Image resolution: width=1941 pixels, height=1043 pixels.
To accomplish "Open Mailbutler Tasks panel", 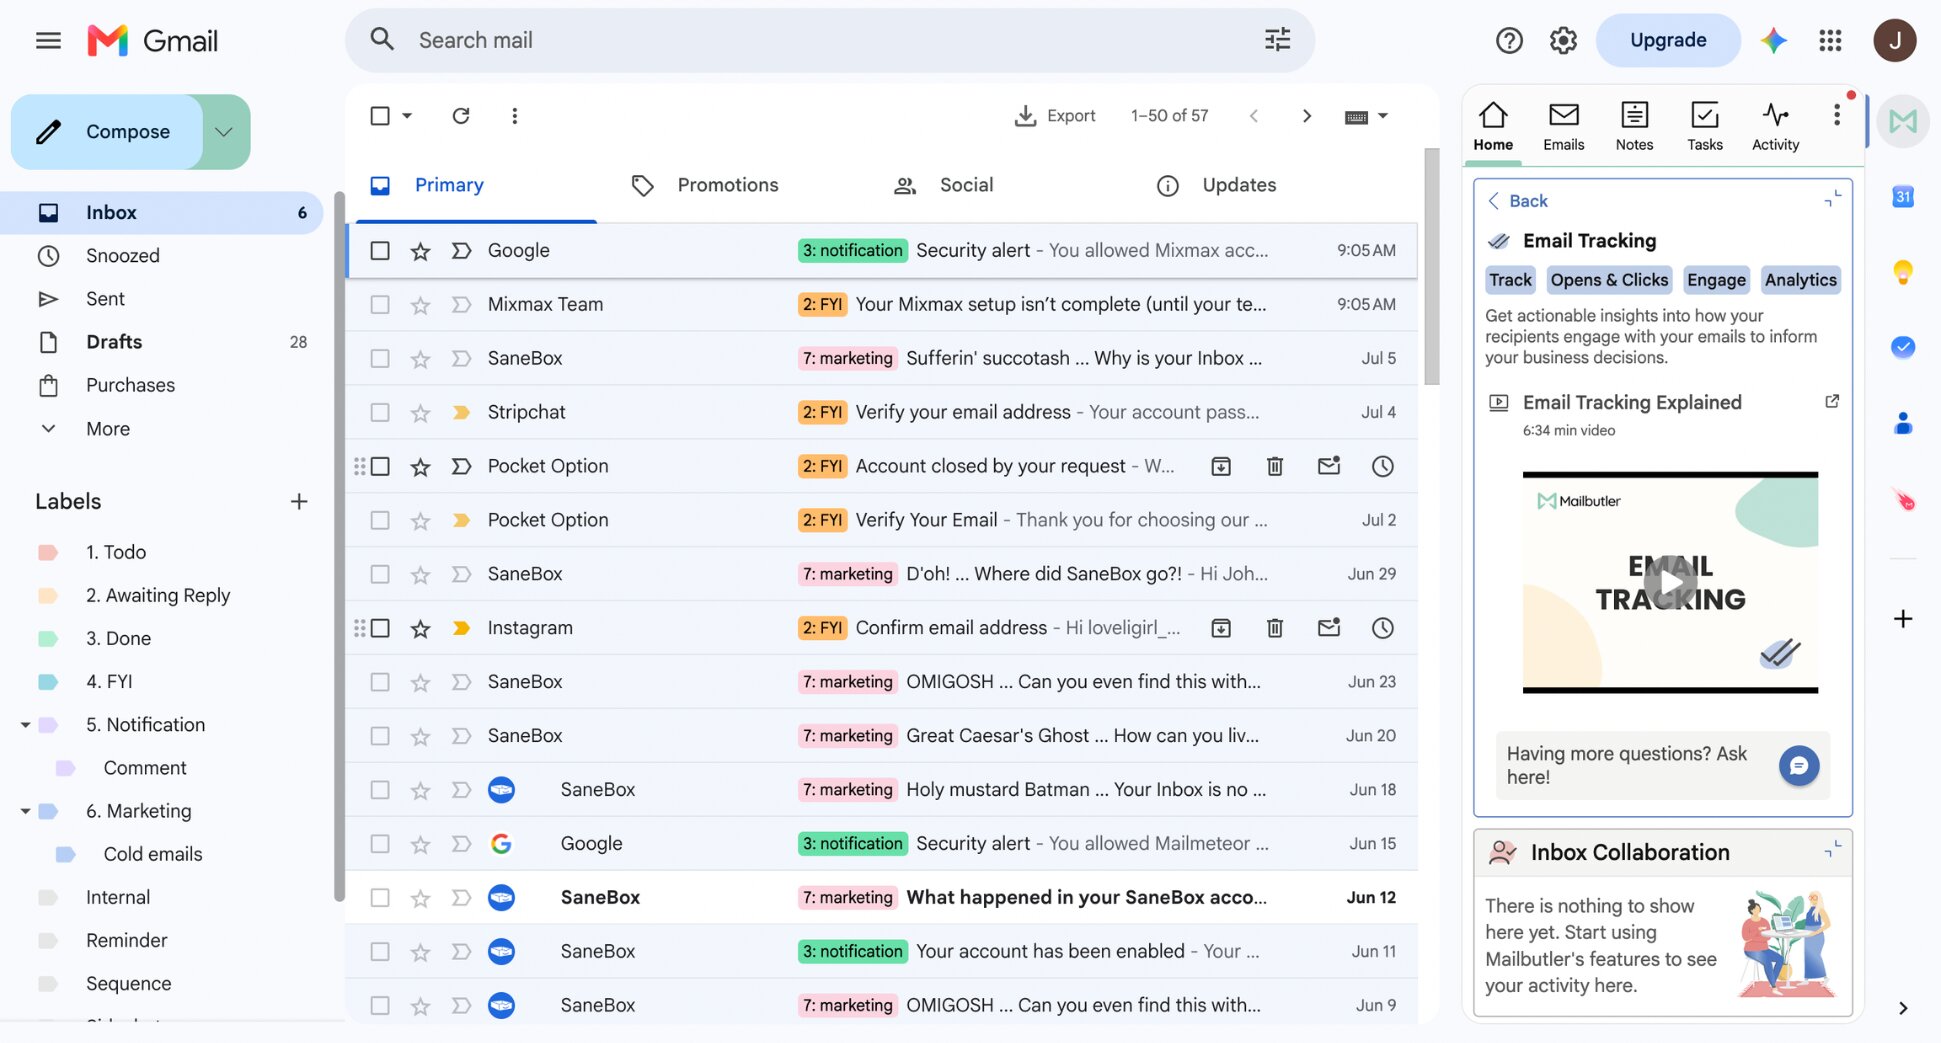I will point(1705,126).
